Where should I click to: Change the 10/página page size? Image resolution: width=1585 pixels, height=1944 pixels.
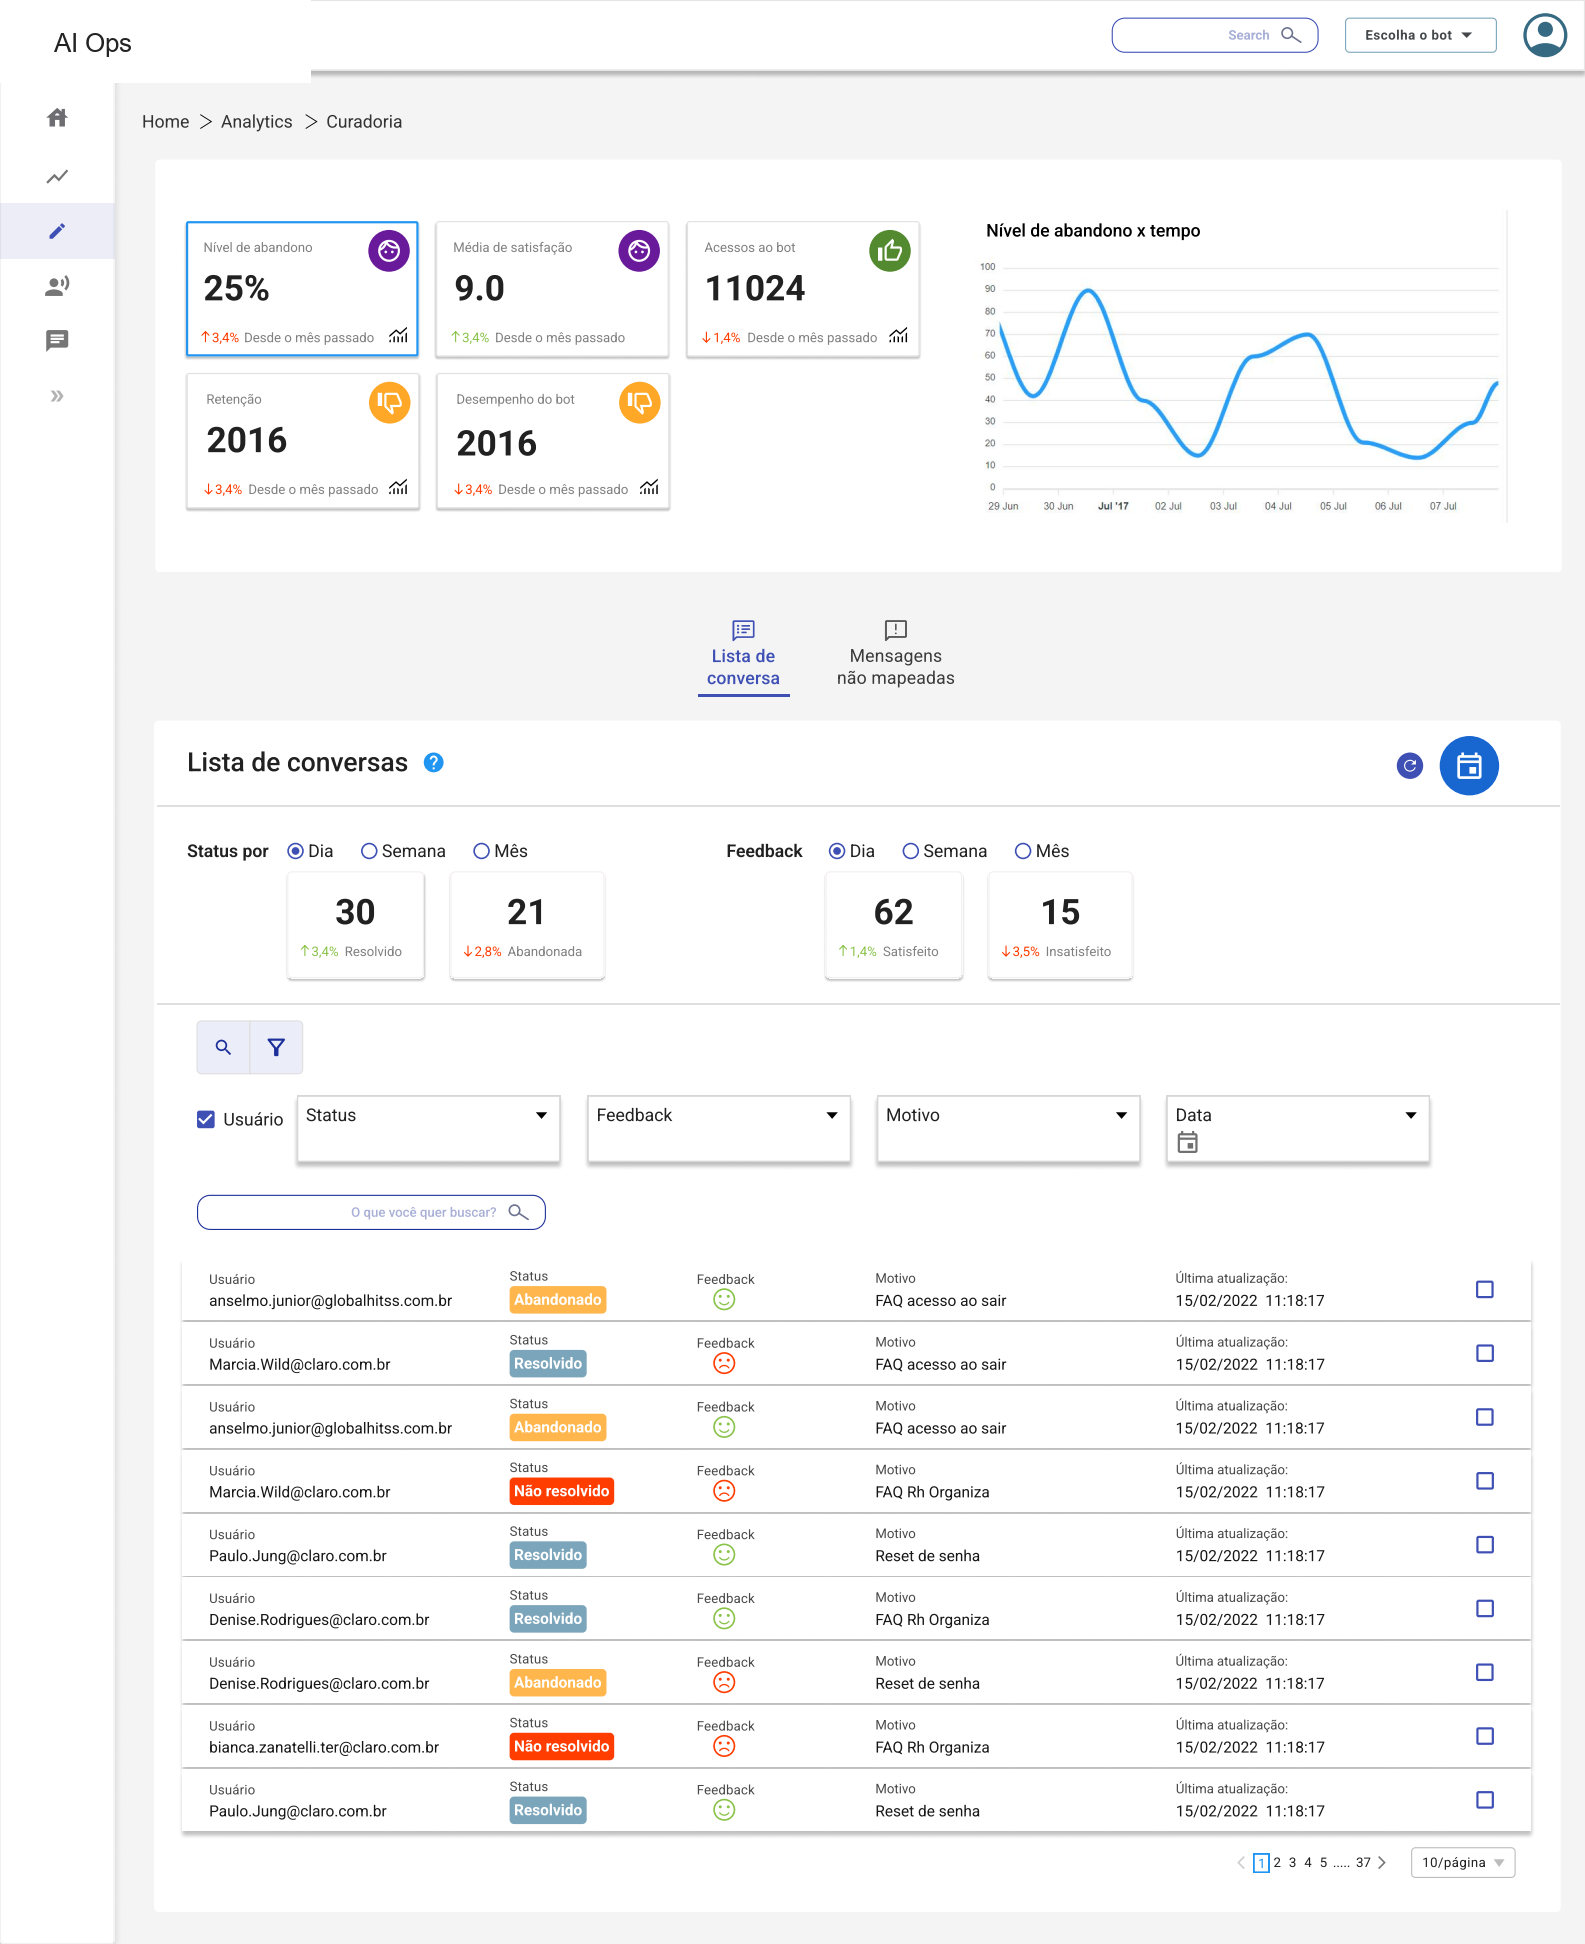tap(1463, 1862)
